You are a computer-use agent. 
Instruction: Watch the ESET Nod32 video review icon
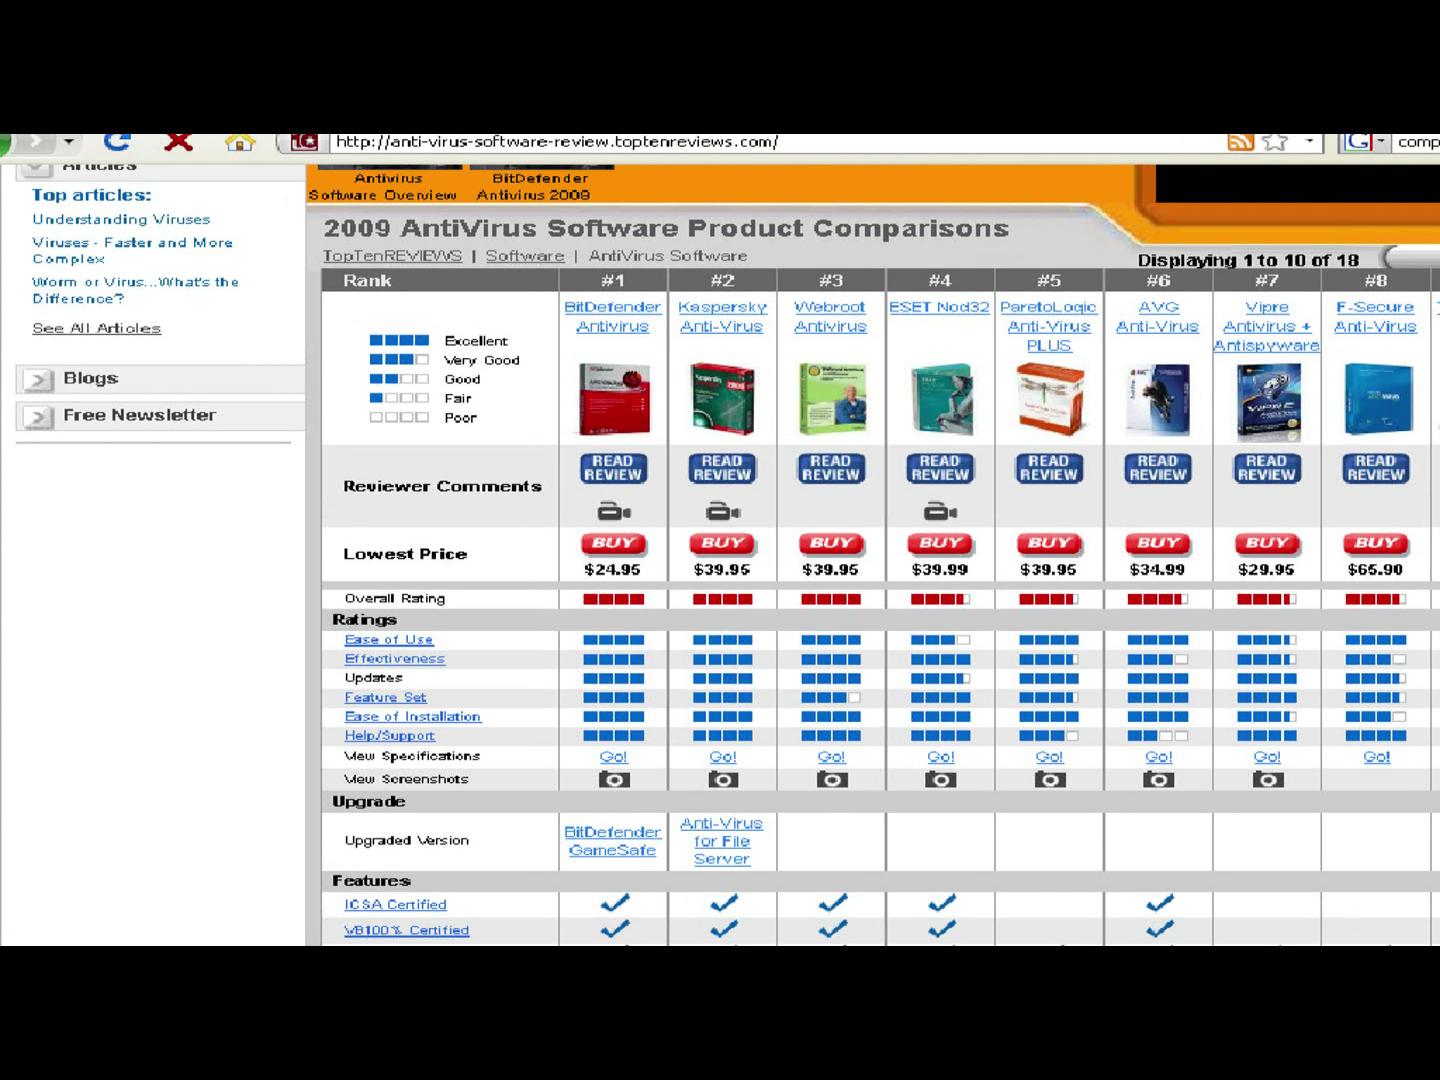[940, 512]
